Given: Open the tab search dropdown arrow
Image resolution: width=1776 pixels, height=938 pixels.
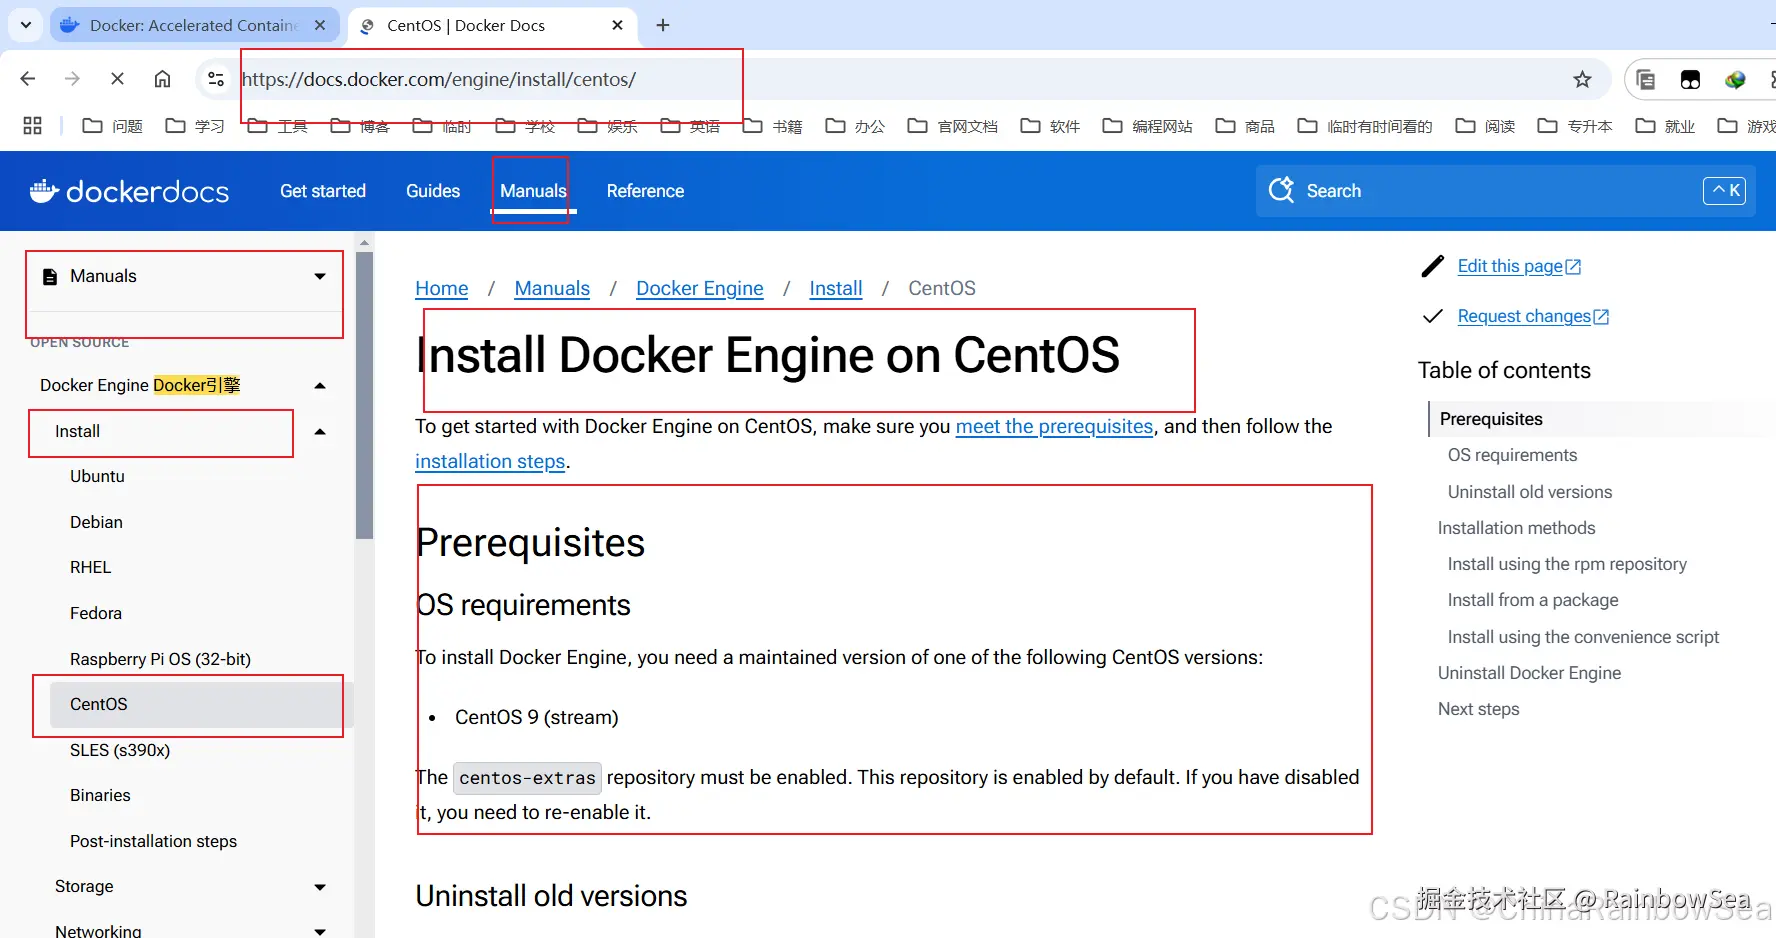Looking at the screenshot, I should pyautogui.click(x=26, y=25).
